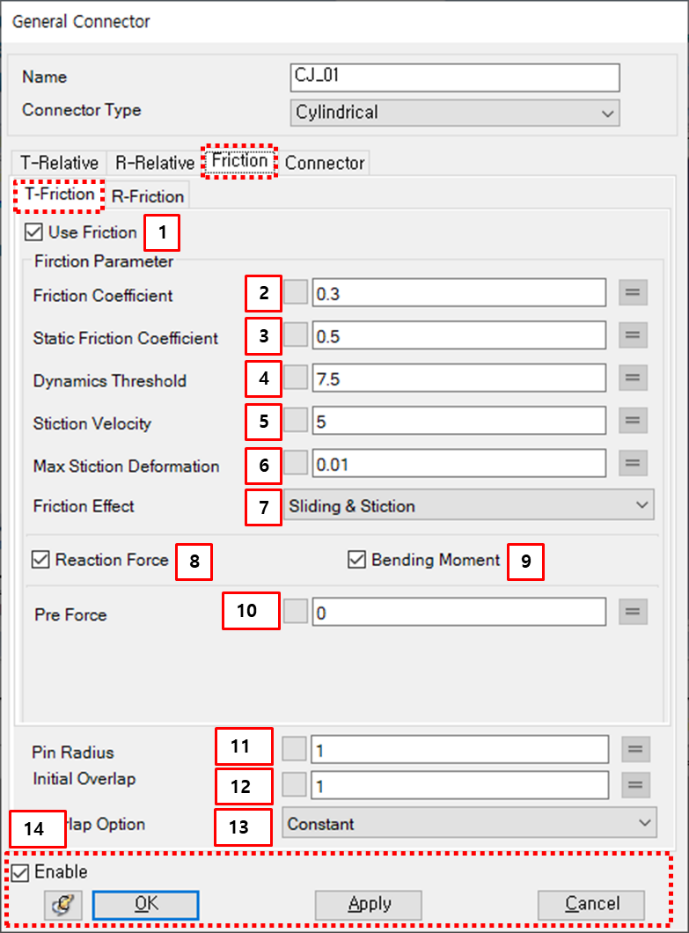Apply the connector settings

coord(368,903)
